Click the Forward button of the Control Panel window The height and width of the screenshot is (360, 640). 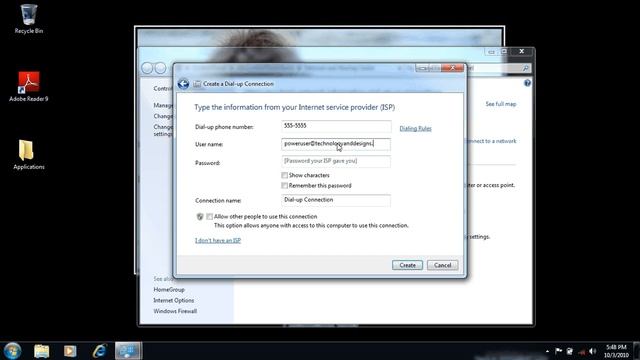(161, 68)
